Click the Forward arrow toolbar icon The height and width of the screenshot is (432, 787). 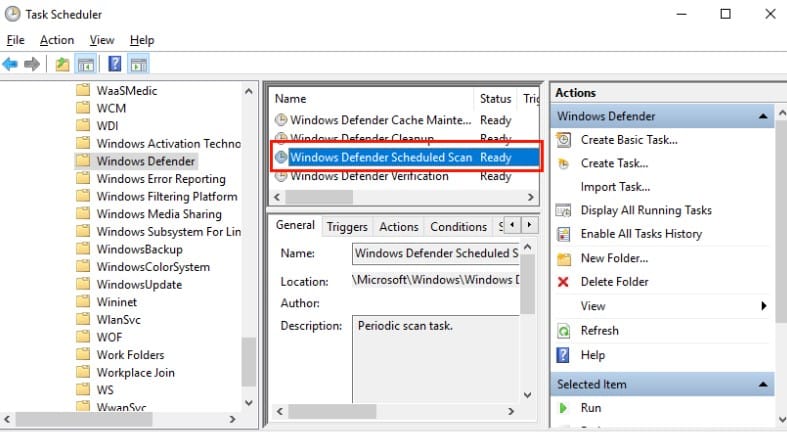32,64
